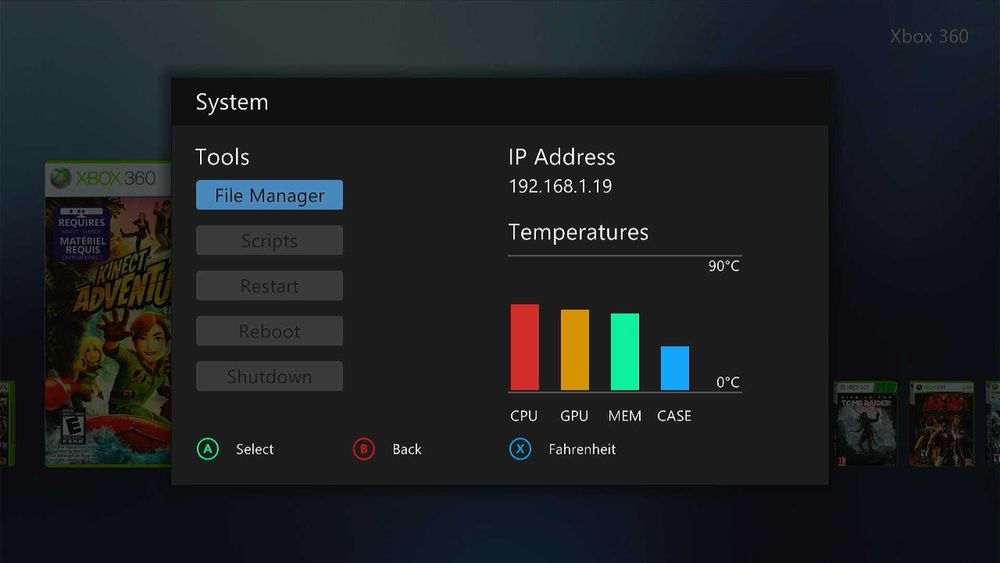Click the 90°C scale label

click(724, 266)
